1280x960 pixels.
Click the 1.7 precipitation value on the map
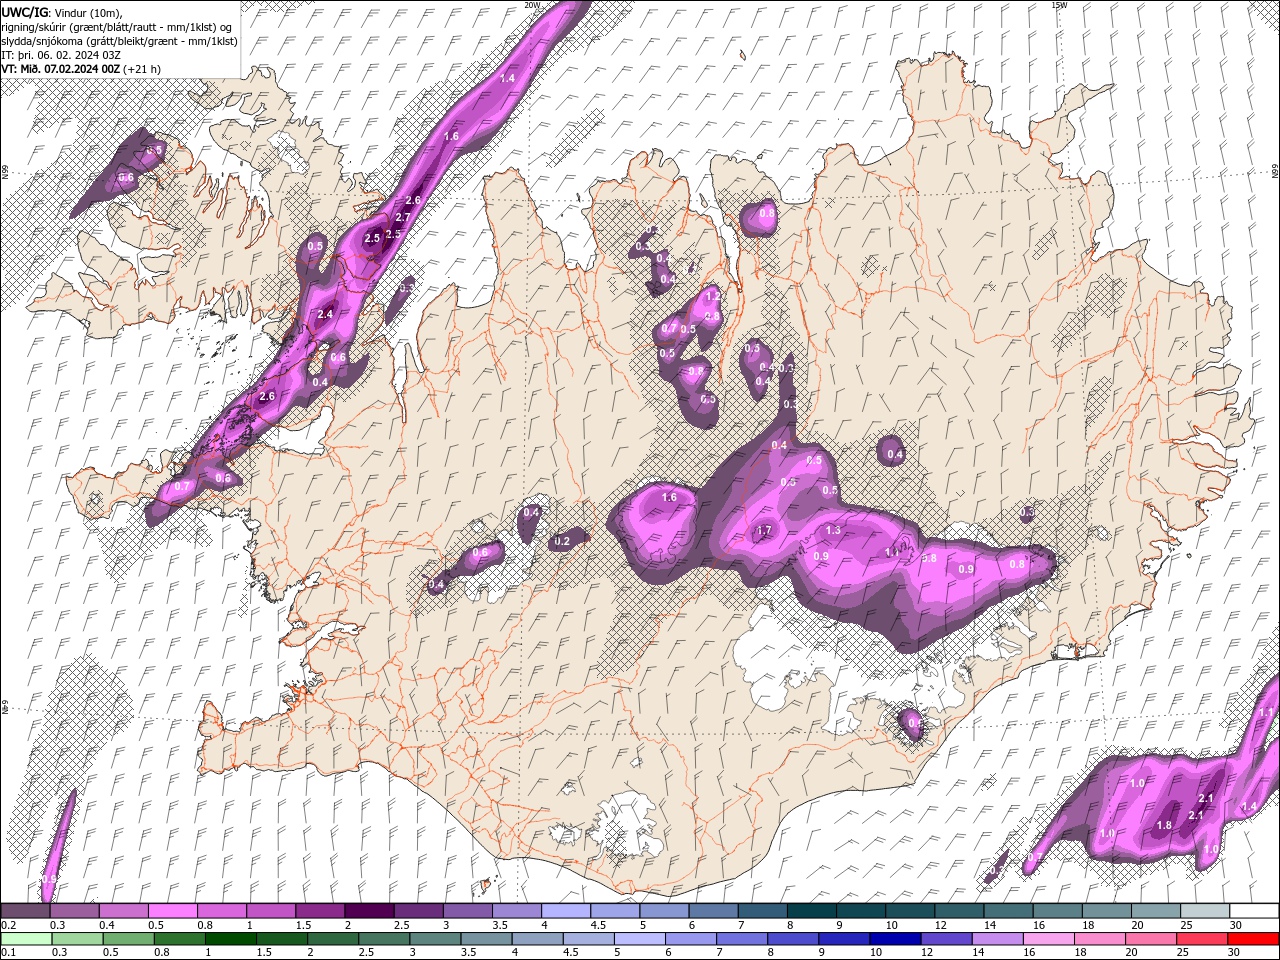[x=765, y=530]
